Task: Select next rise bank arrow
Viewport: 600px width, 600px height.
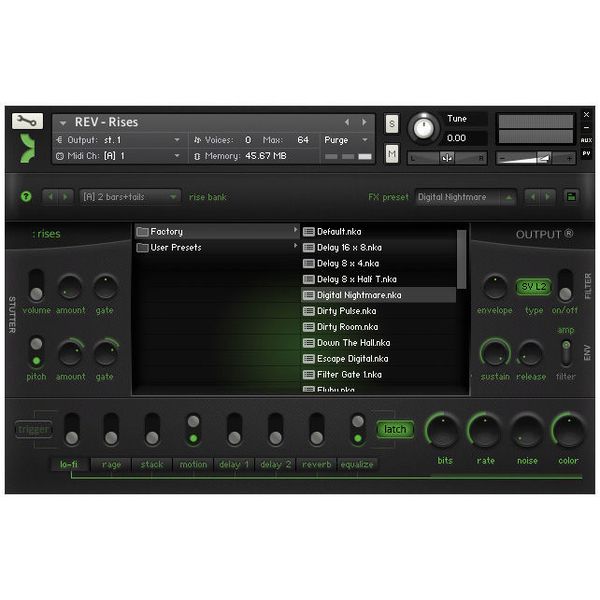Action: [65, 197]
